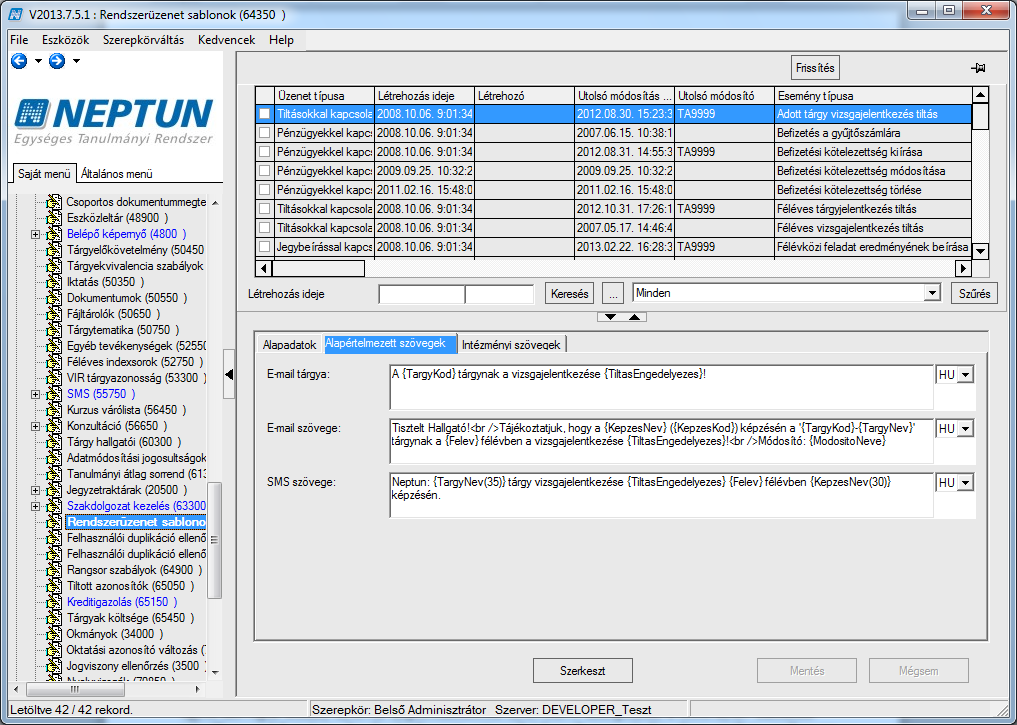Screen dimensions: 1017x725
Task: Expand the Konzultáció tree node
Action: pos(36,426)
